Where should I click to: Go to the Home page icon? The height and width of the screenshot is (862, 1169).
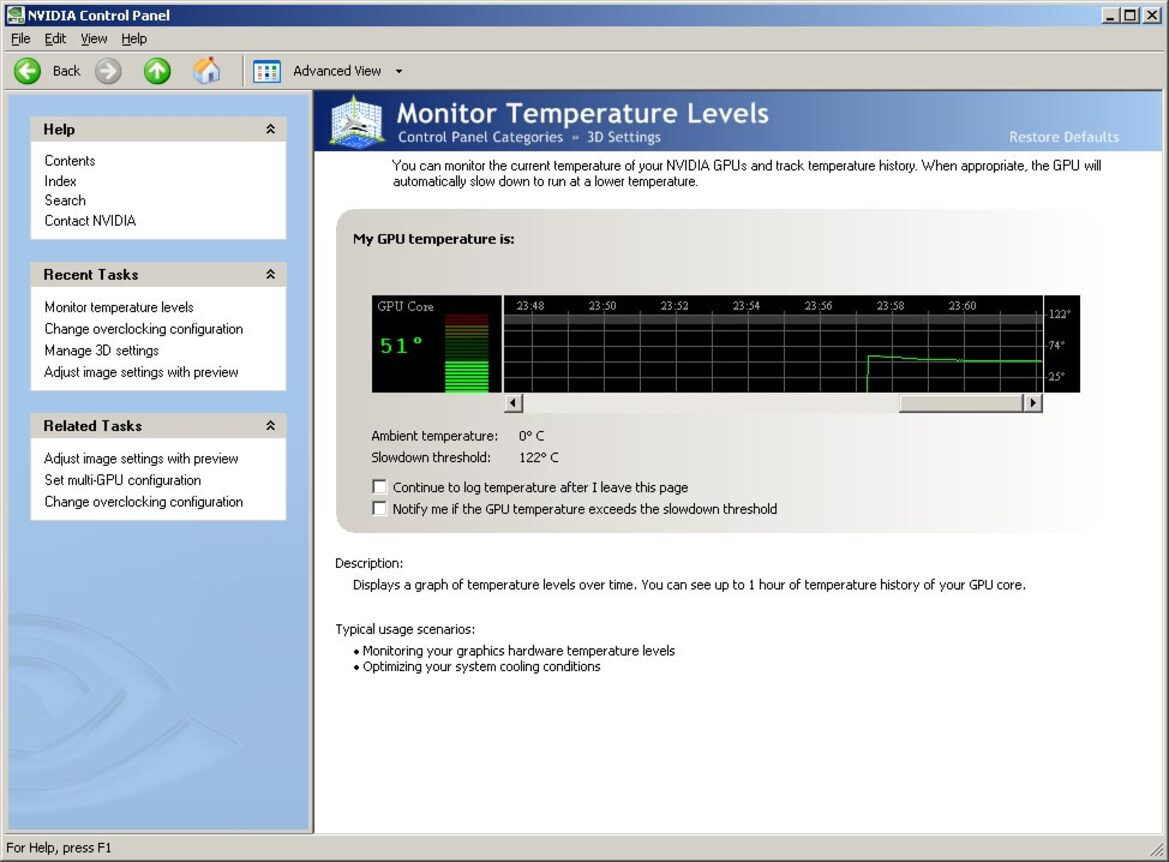click(207, 71)
